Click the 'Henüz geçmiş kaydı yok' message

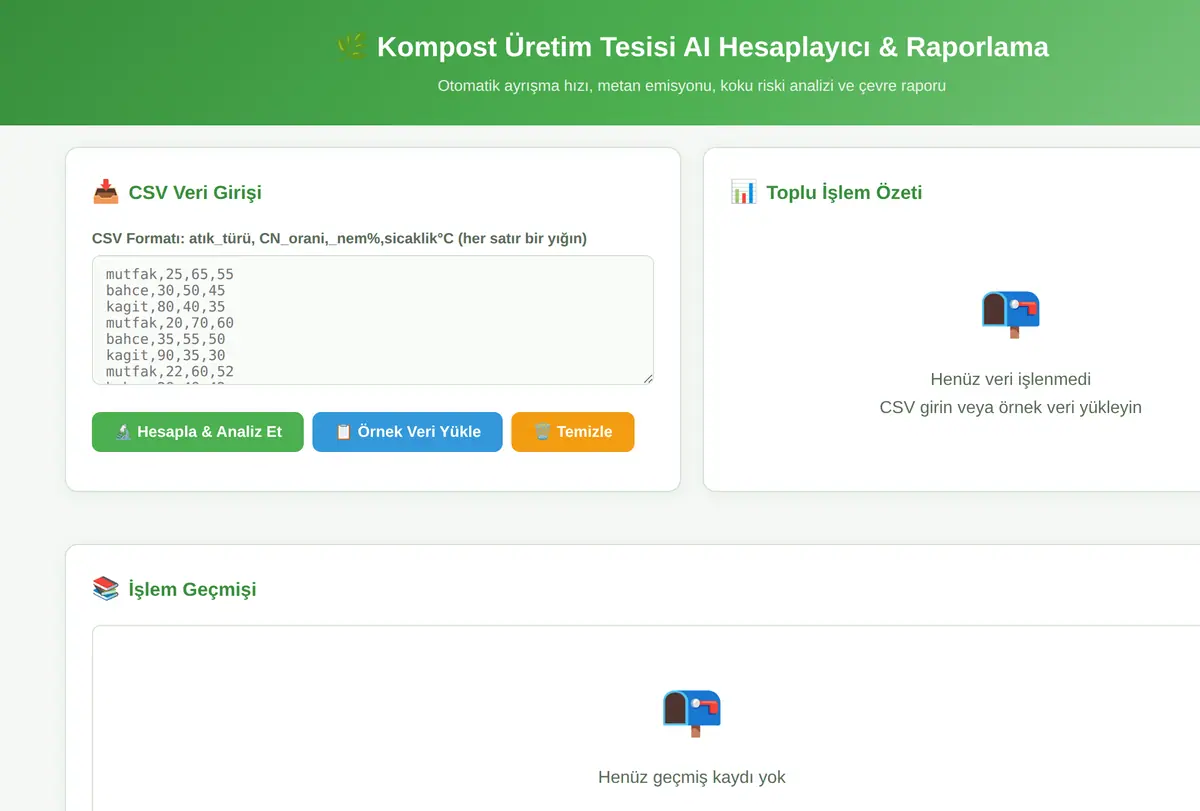(692, 777)
